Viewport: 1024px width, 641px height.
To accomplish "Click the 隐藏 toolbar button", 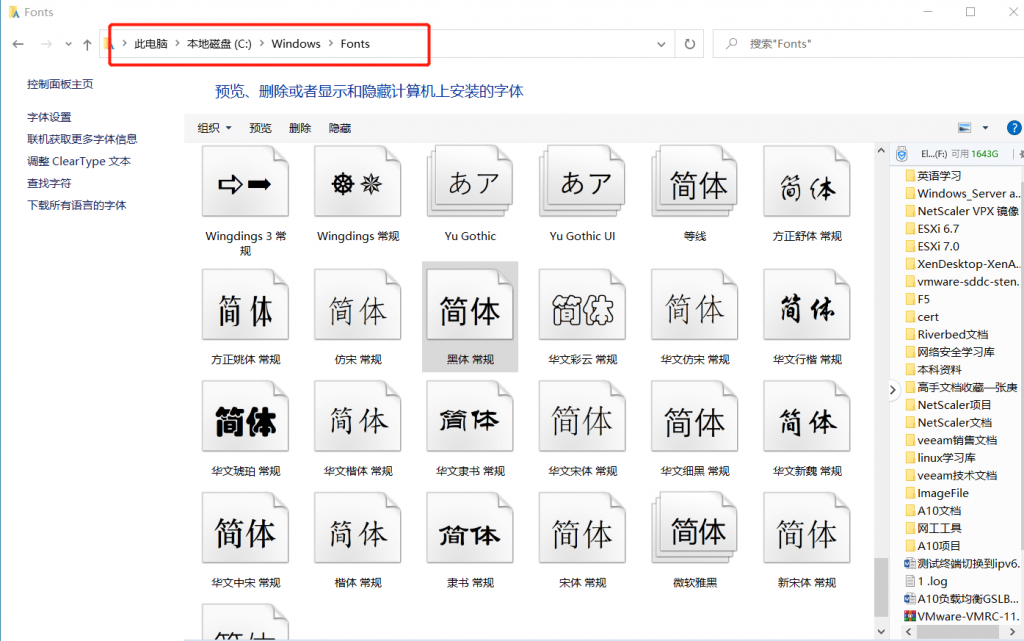I will [x=340, y=128].
